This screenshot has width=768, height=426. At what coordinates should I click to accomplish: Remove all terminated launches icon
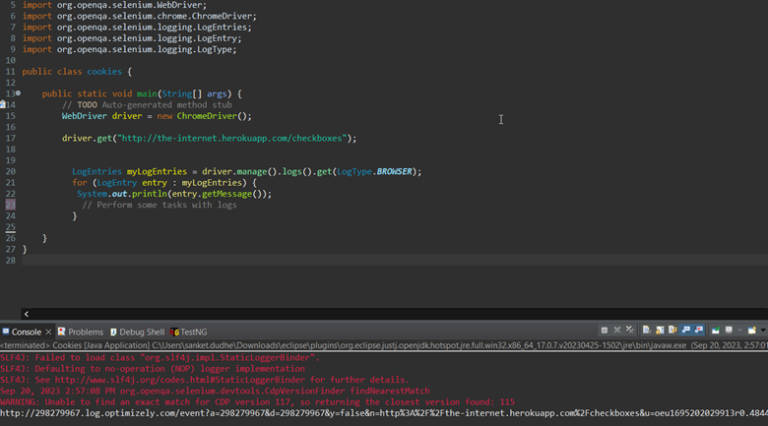click(x=629, y=330)
